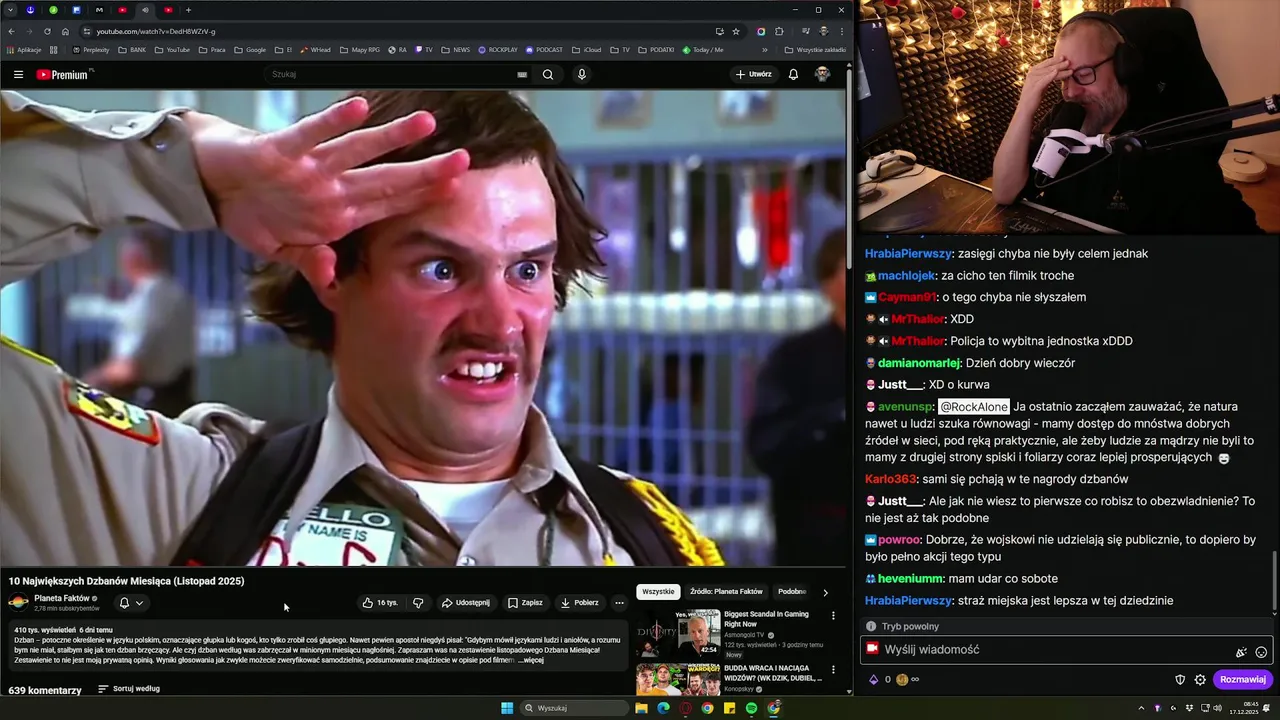Open Planeta Faktów channel avatar
This screenshot has height=720, width=1280.
18,602
